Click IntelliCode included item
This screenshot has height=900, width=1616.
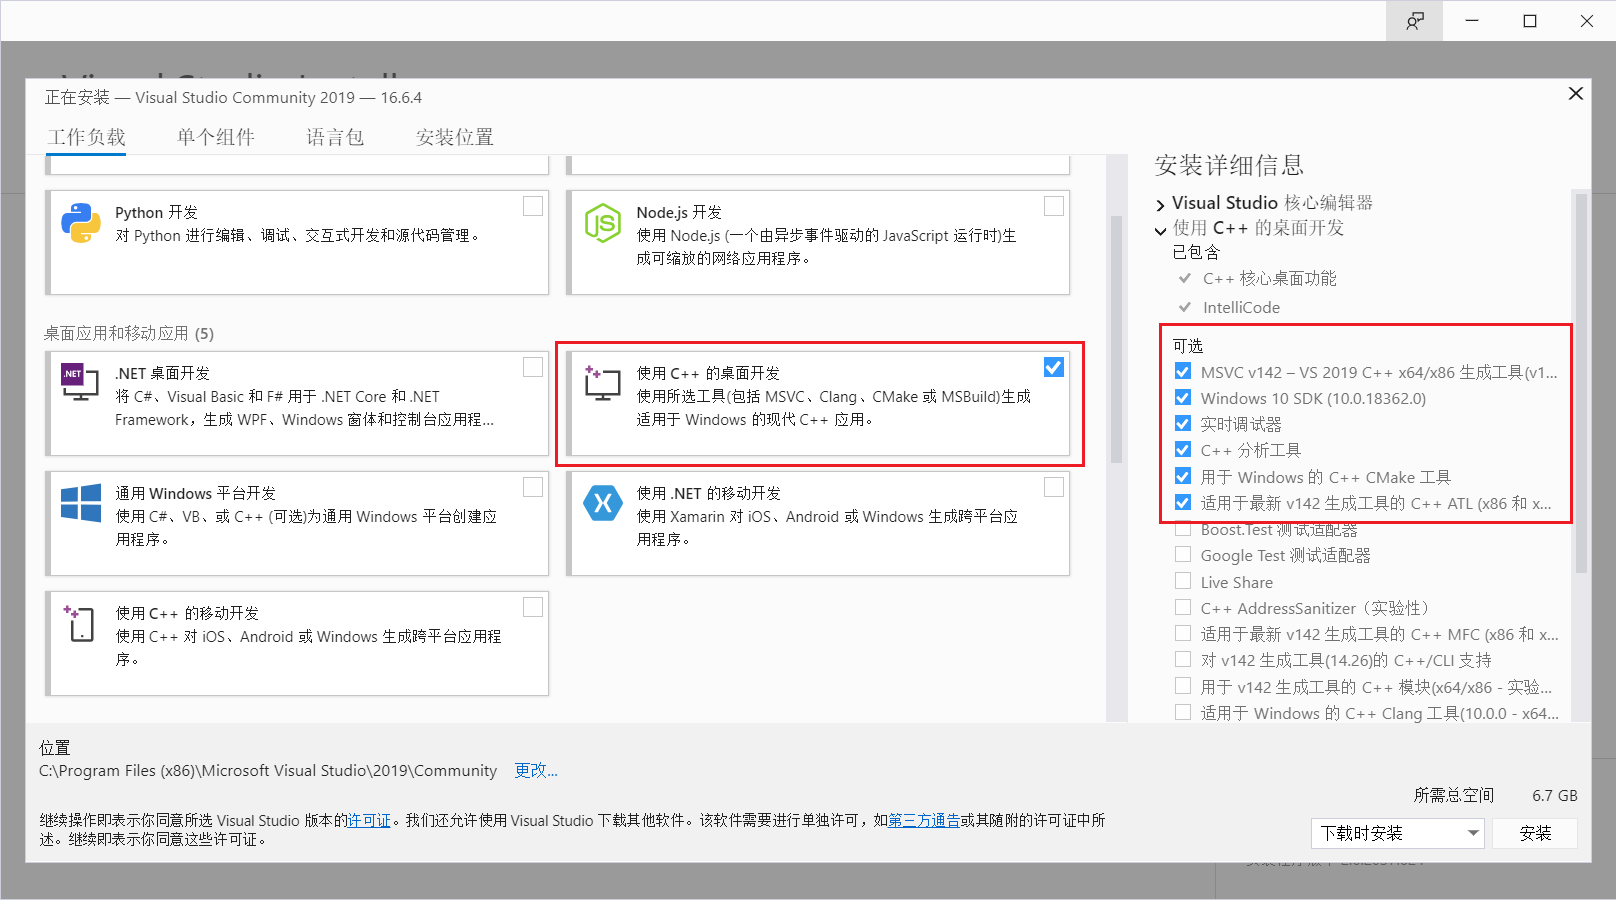[1241, 307]
